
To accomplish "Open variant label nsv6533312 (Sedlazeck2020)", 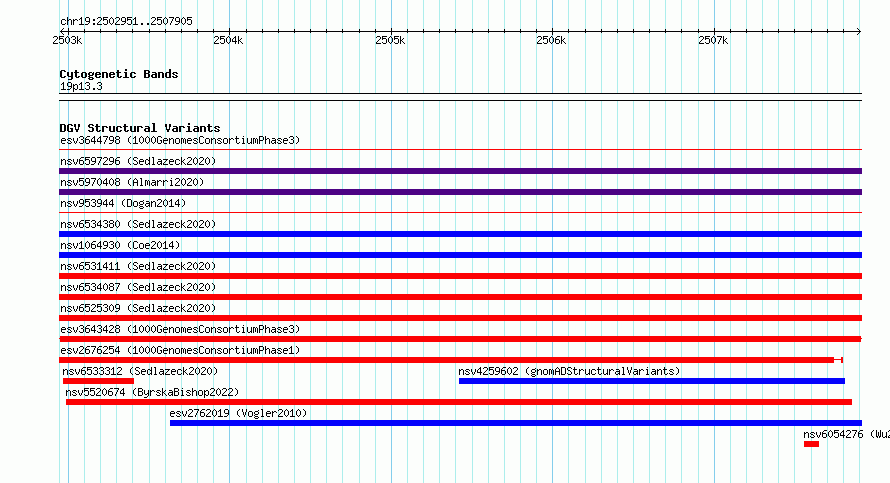I will [x=140, y=371].
